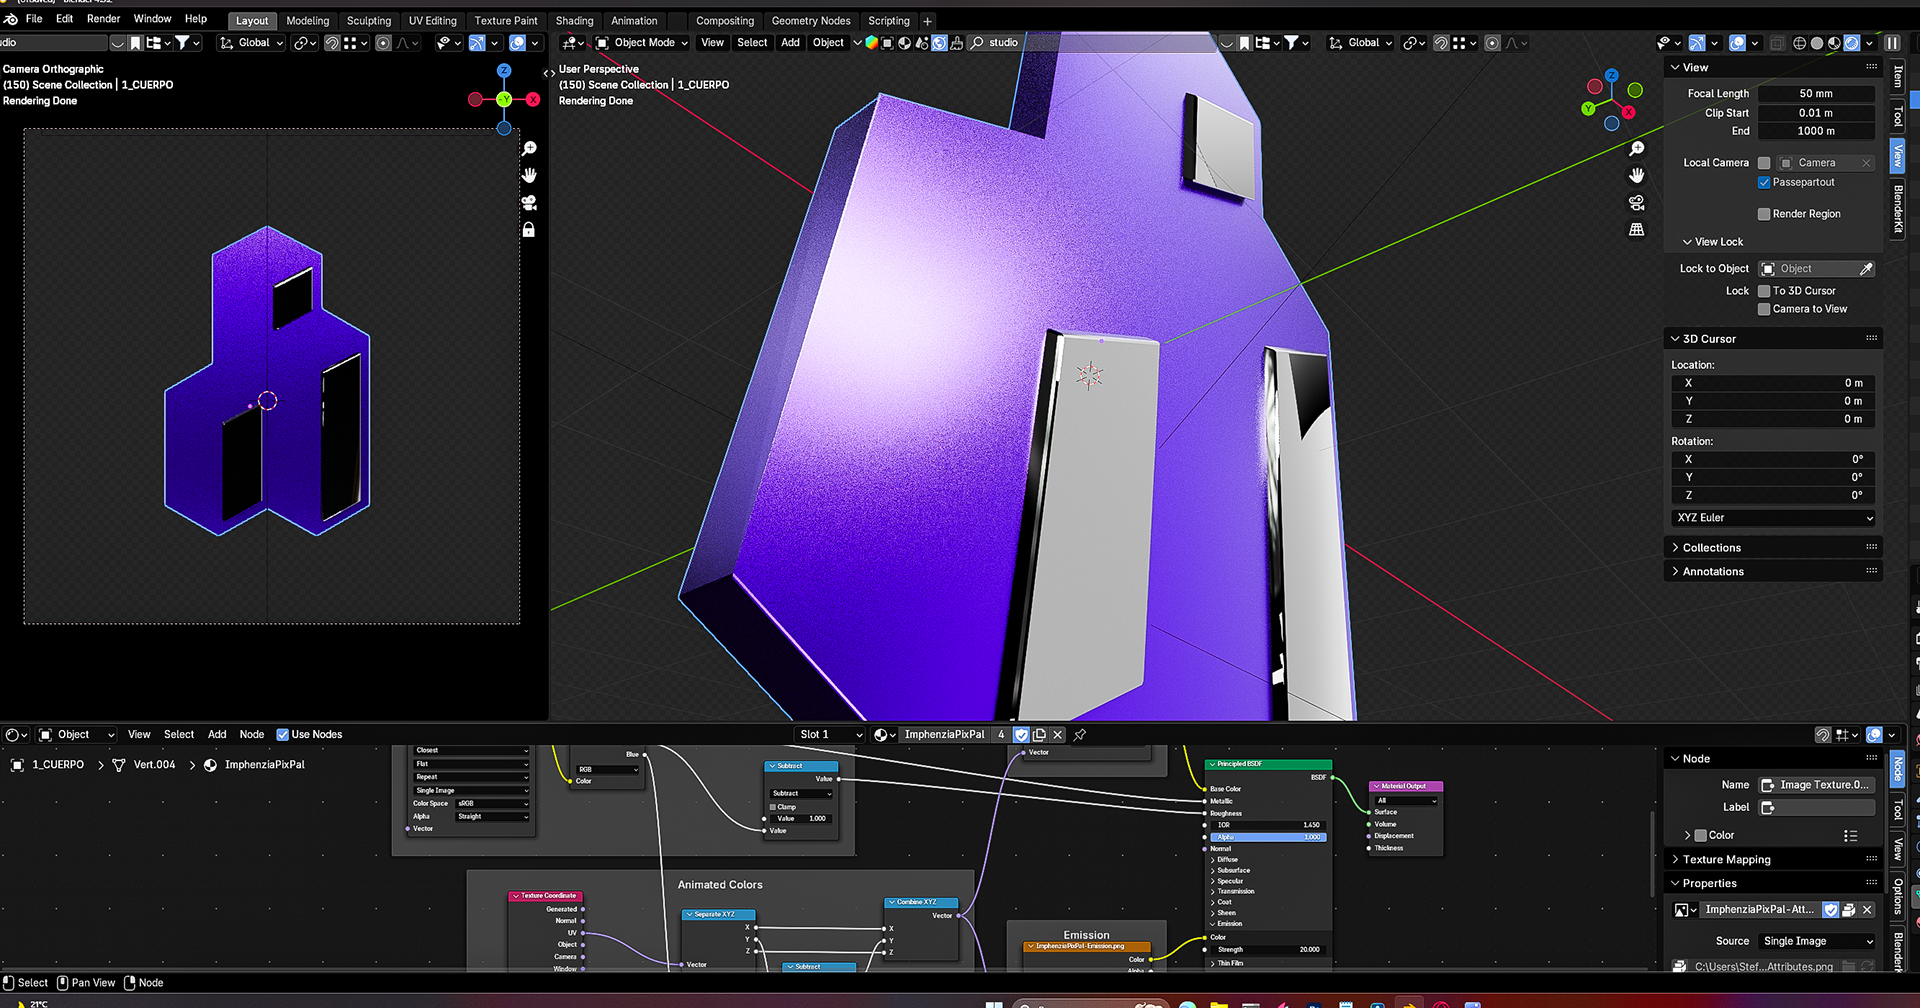Select the pan hand icon in camera view

point(529,175)
